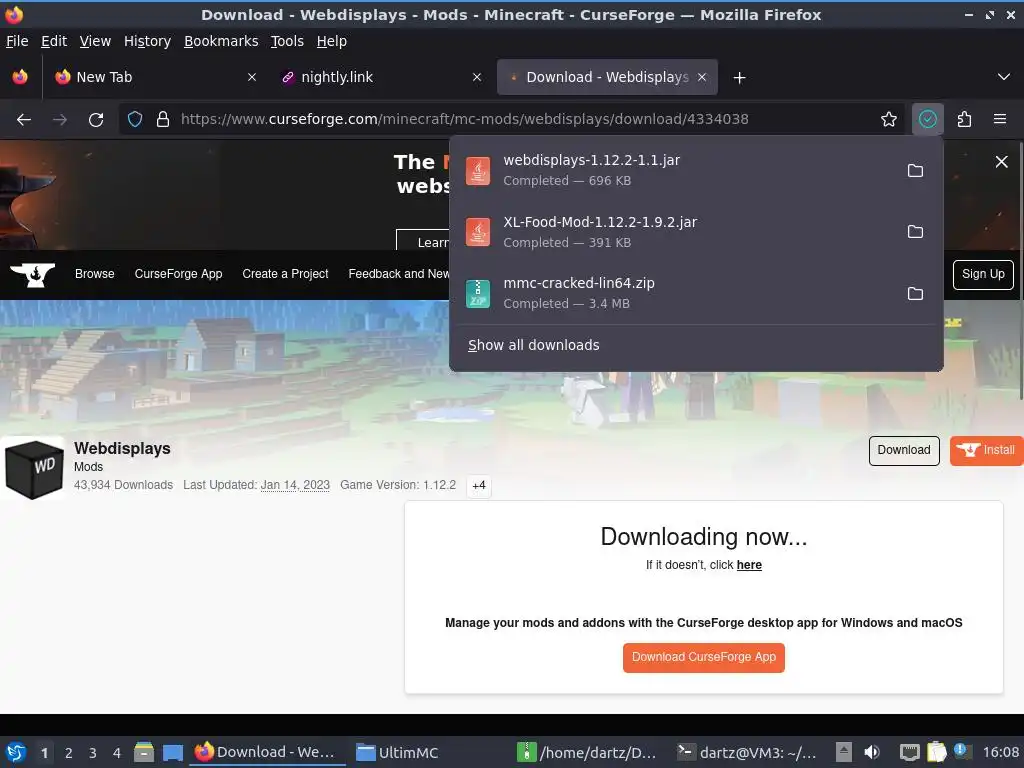Open the History menu
1024x768 pixels.
click(147, 41)
